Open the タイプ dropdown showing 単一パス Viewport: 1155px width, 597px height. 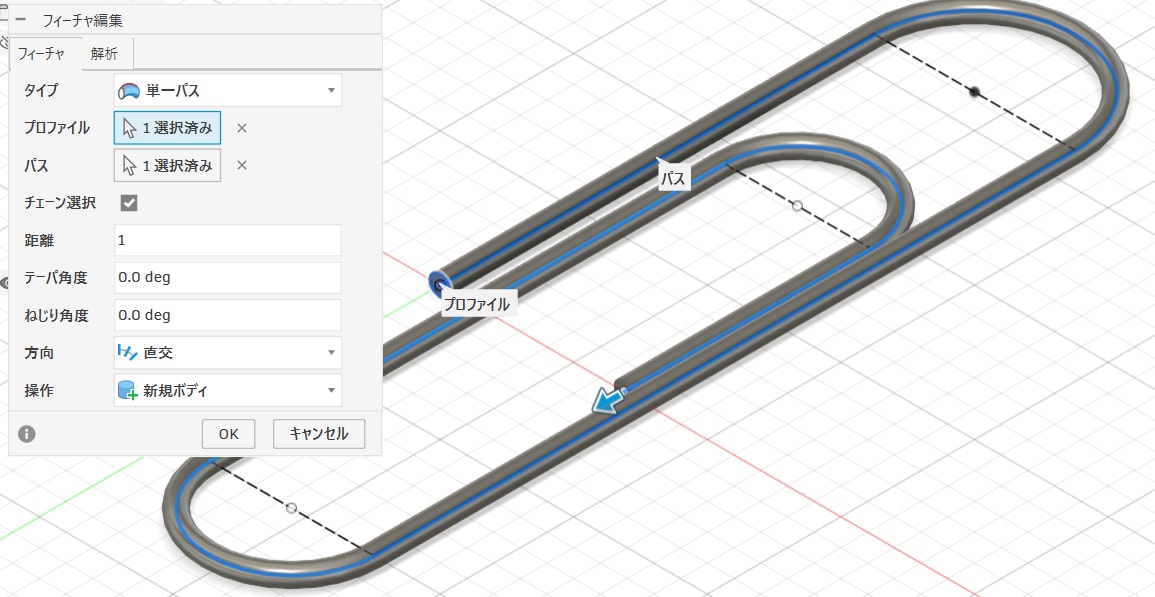[228, 91]
